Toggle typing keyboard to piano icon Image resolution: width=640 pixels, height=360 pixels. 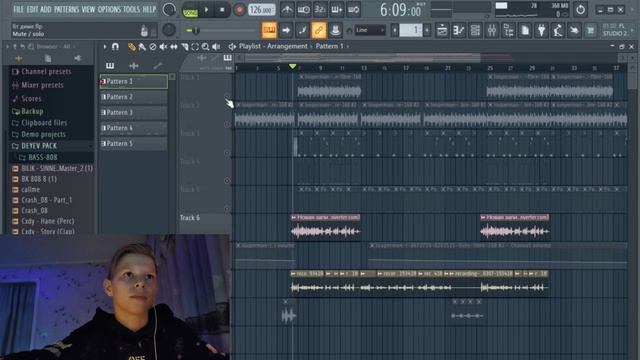pos(269,30)
